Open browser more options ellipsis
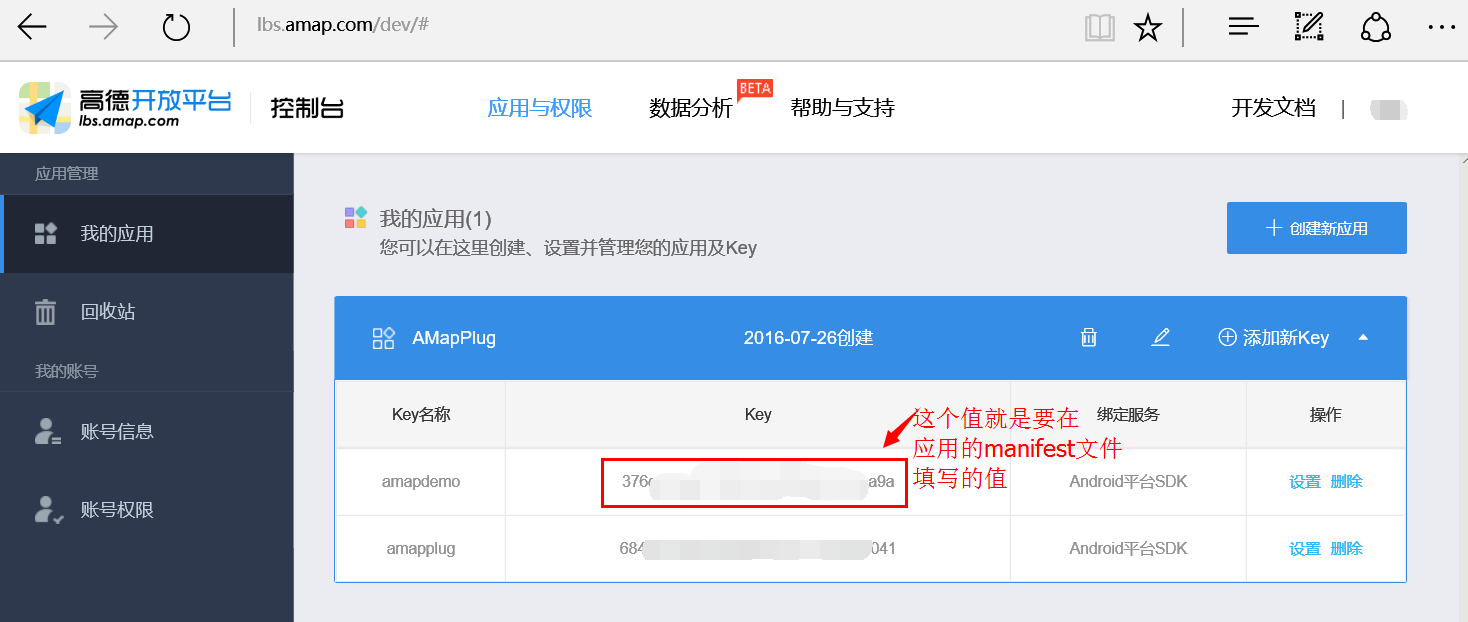This screenshot has width=1468, height=622. (1442, 27)
